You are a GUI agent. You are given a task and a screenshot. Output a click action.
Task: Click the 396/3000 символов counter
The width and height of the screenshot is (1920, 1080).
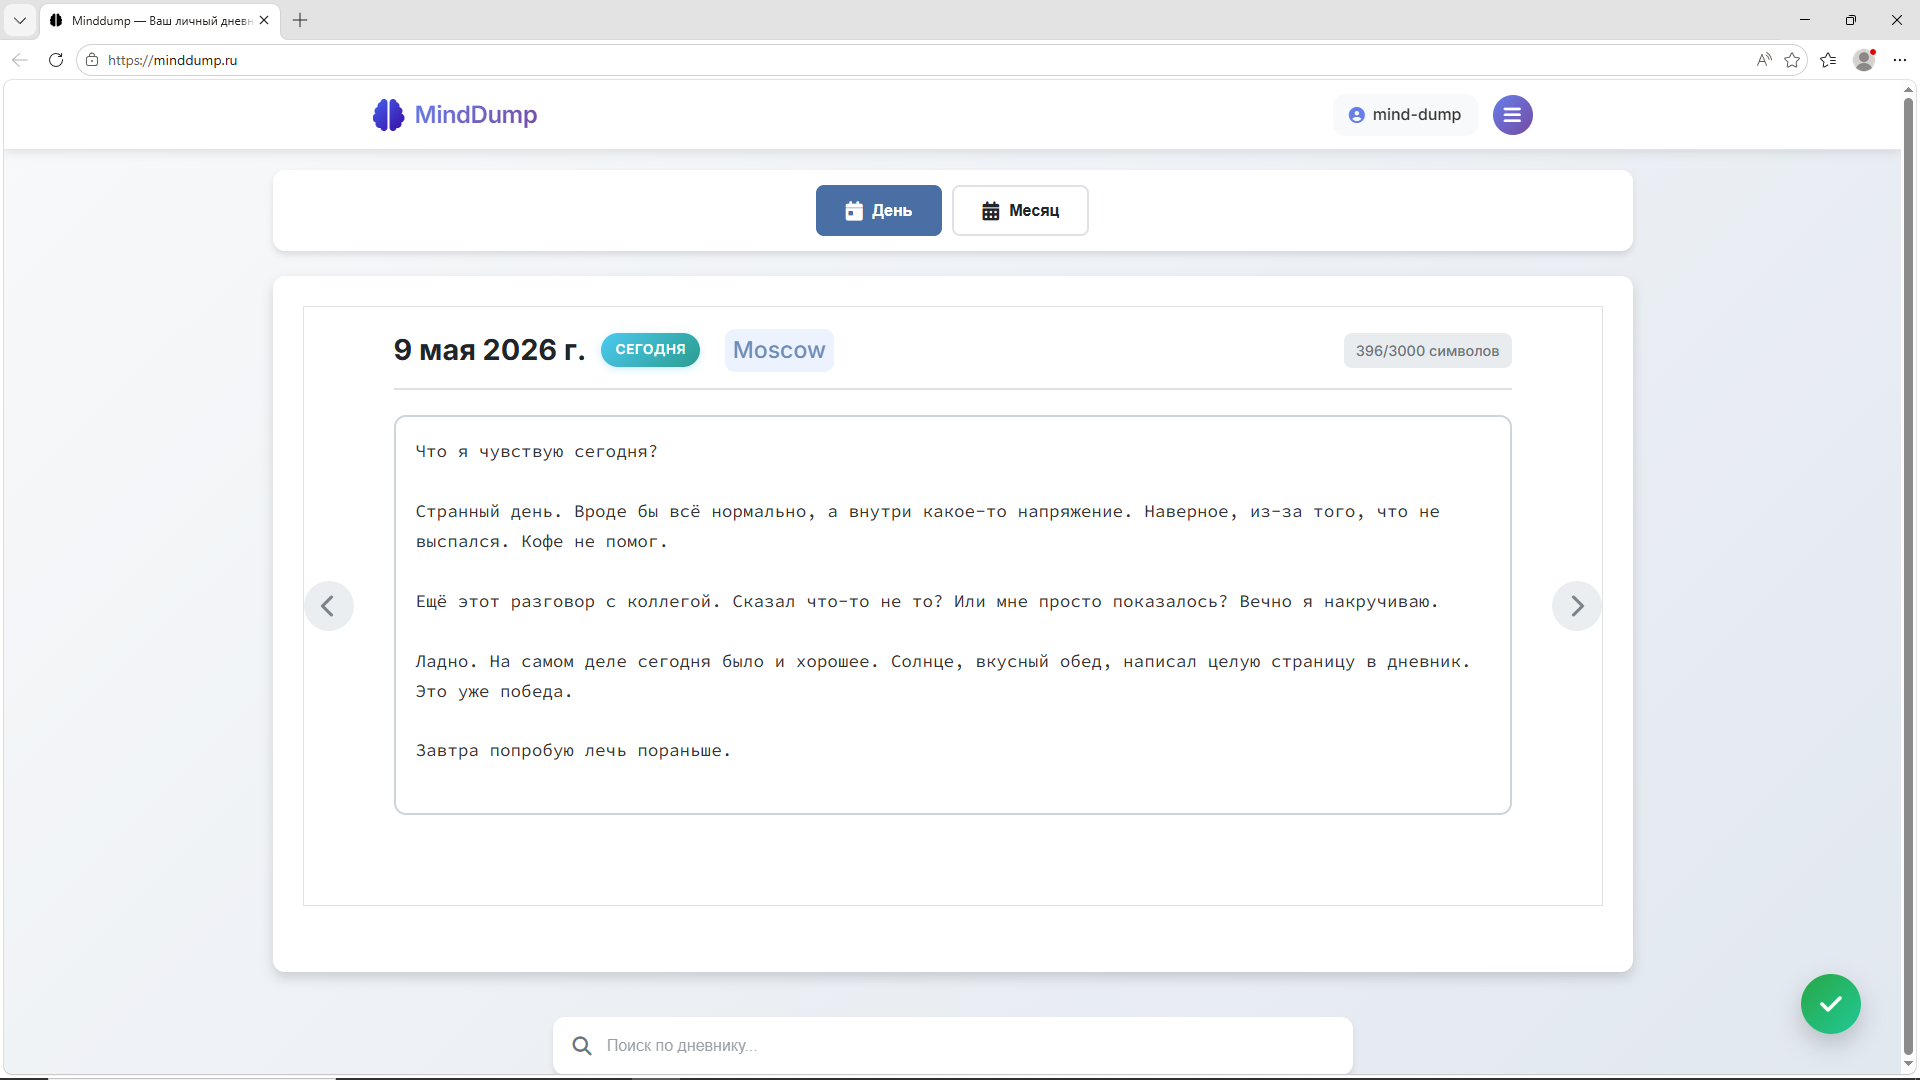click(1427, 351)
